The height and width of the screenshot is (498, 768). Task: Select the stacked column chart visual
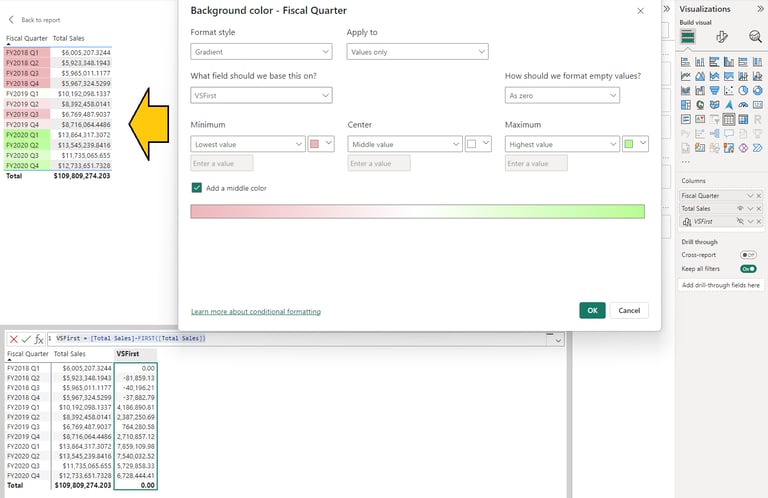tap(700, 62)
